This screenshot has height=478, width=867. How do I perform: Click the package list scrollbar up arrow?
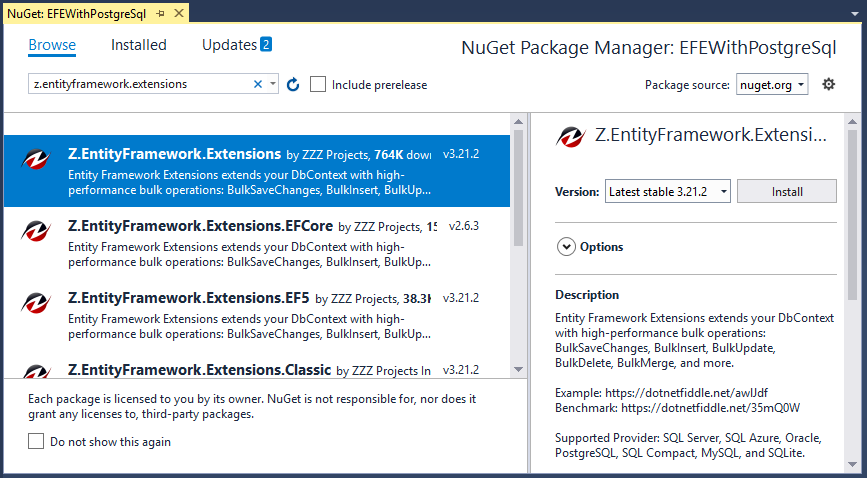(x=518, y=121)
